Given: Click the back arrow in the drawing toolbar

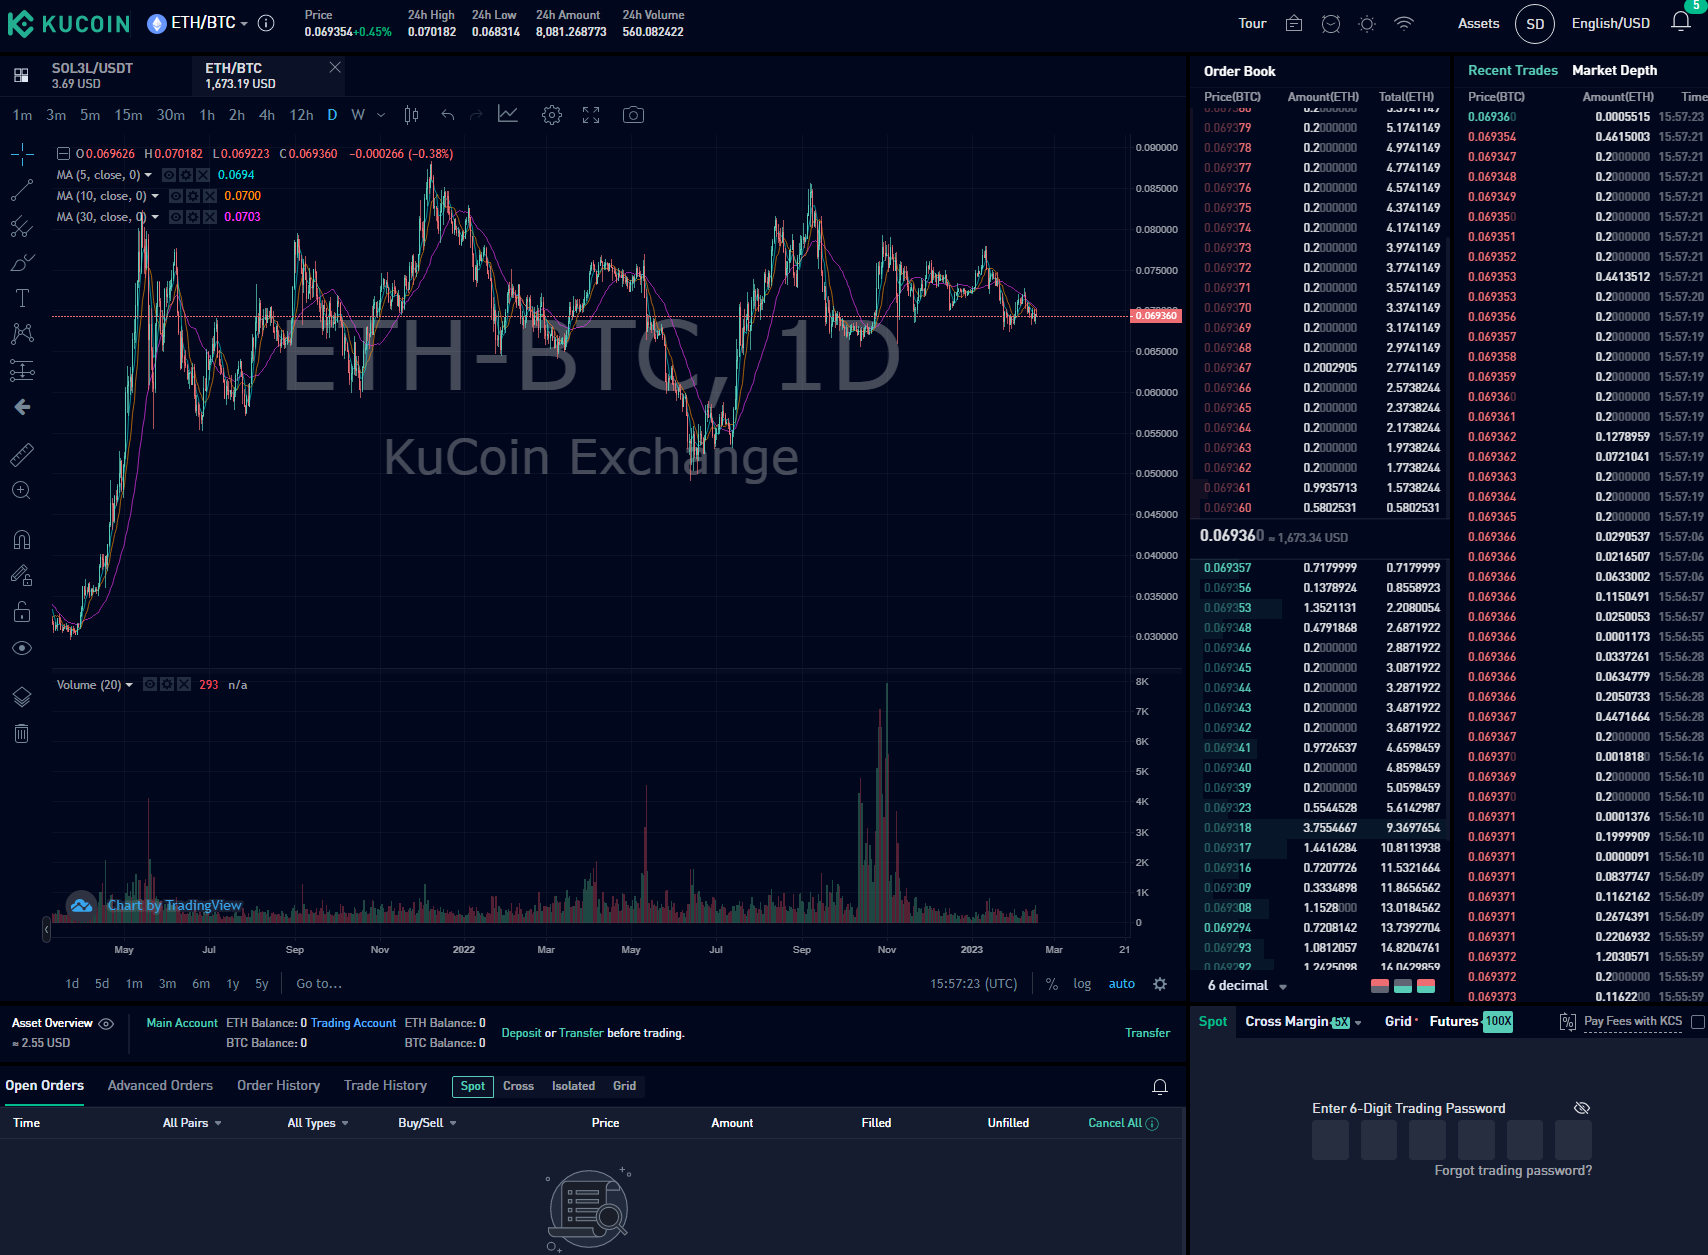Looking at the screenshot, I should (22, 407).
